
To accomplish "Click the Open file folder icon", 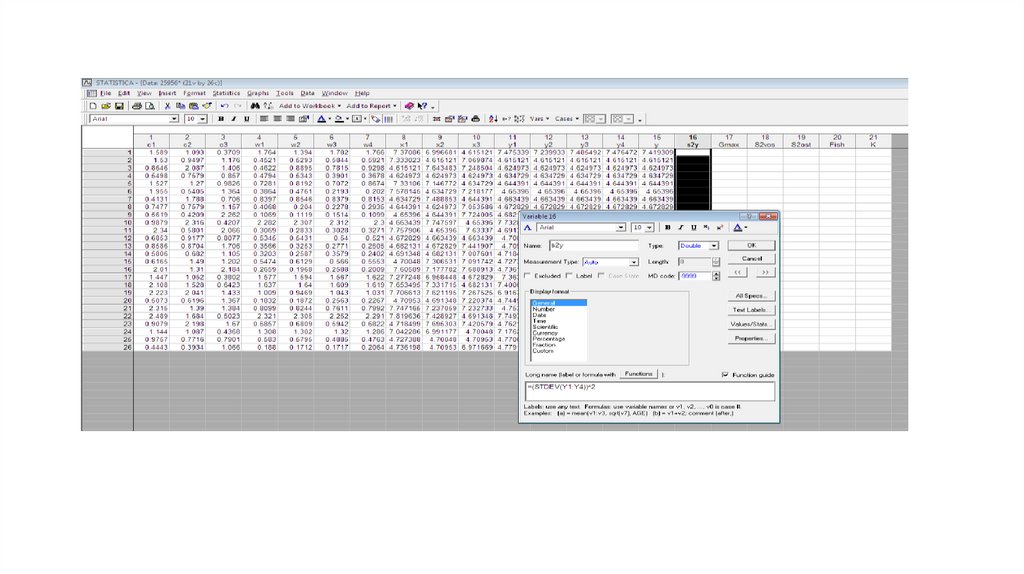I will [105, 105].
